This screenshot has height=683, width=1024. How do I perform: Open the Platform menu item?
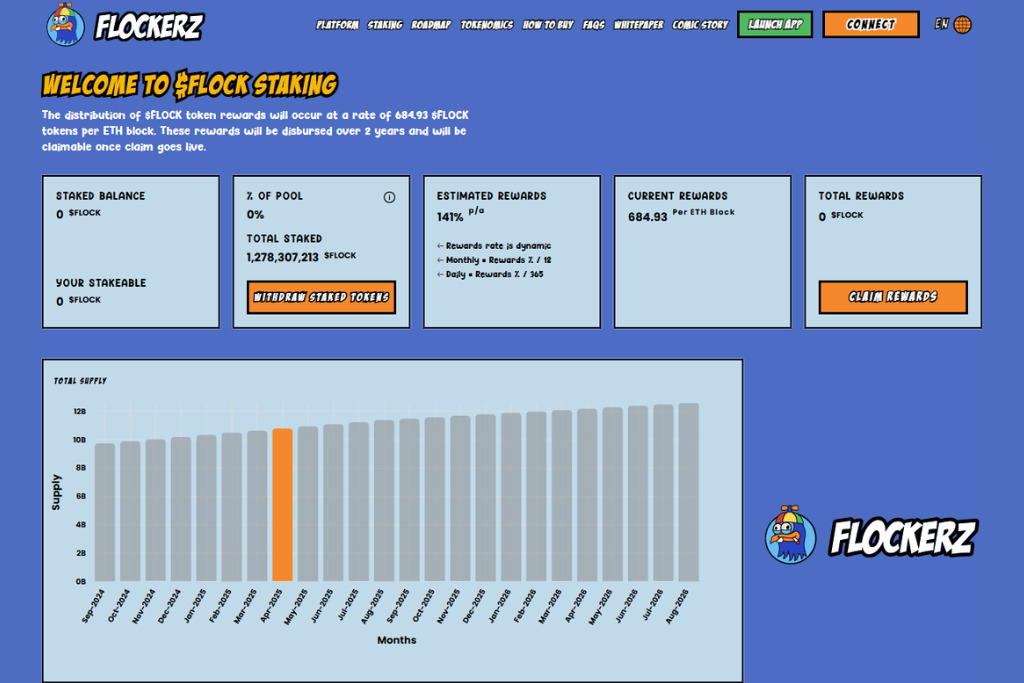pos(338,25)
